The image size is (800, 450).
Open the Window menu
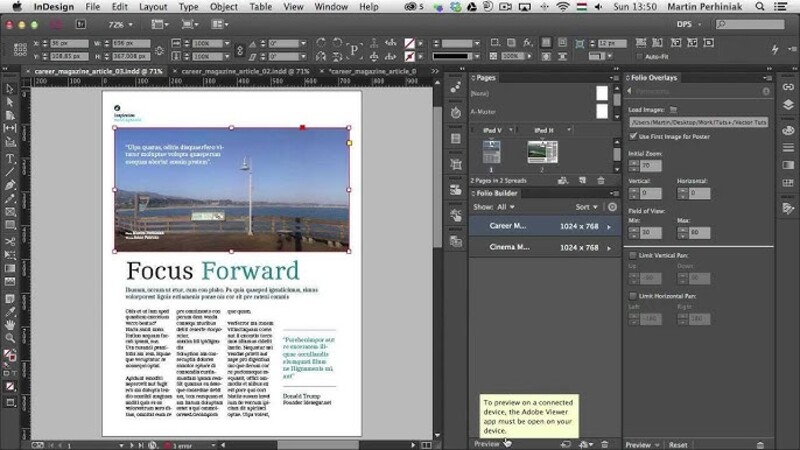pyautogui.click(x=331, y=7)
